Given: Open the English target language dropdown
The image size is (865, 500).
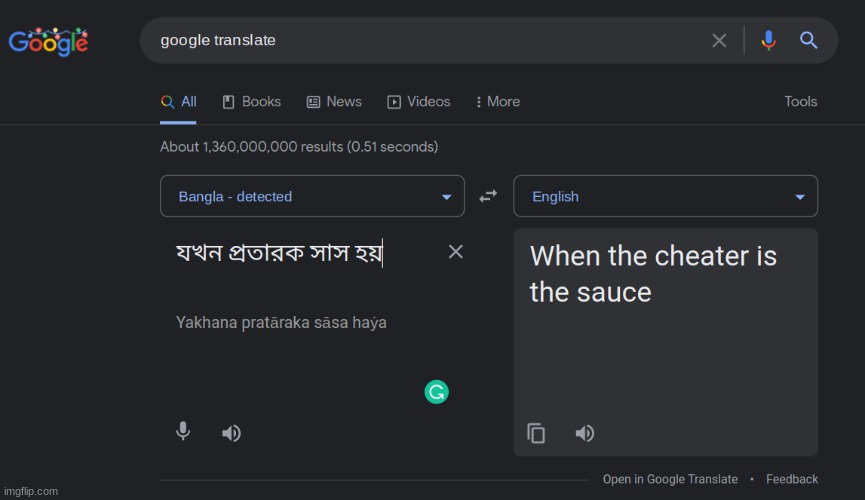Looking at the screenshot, I should [x=665, y=196].
